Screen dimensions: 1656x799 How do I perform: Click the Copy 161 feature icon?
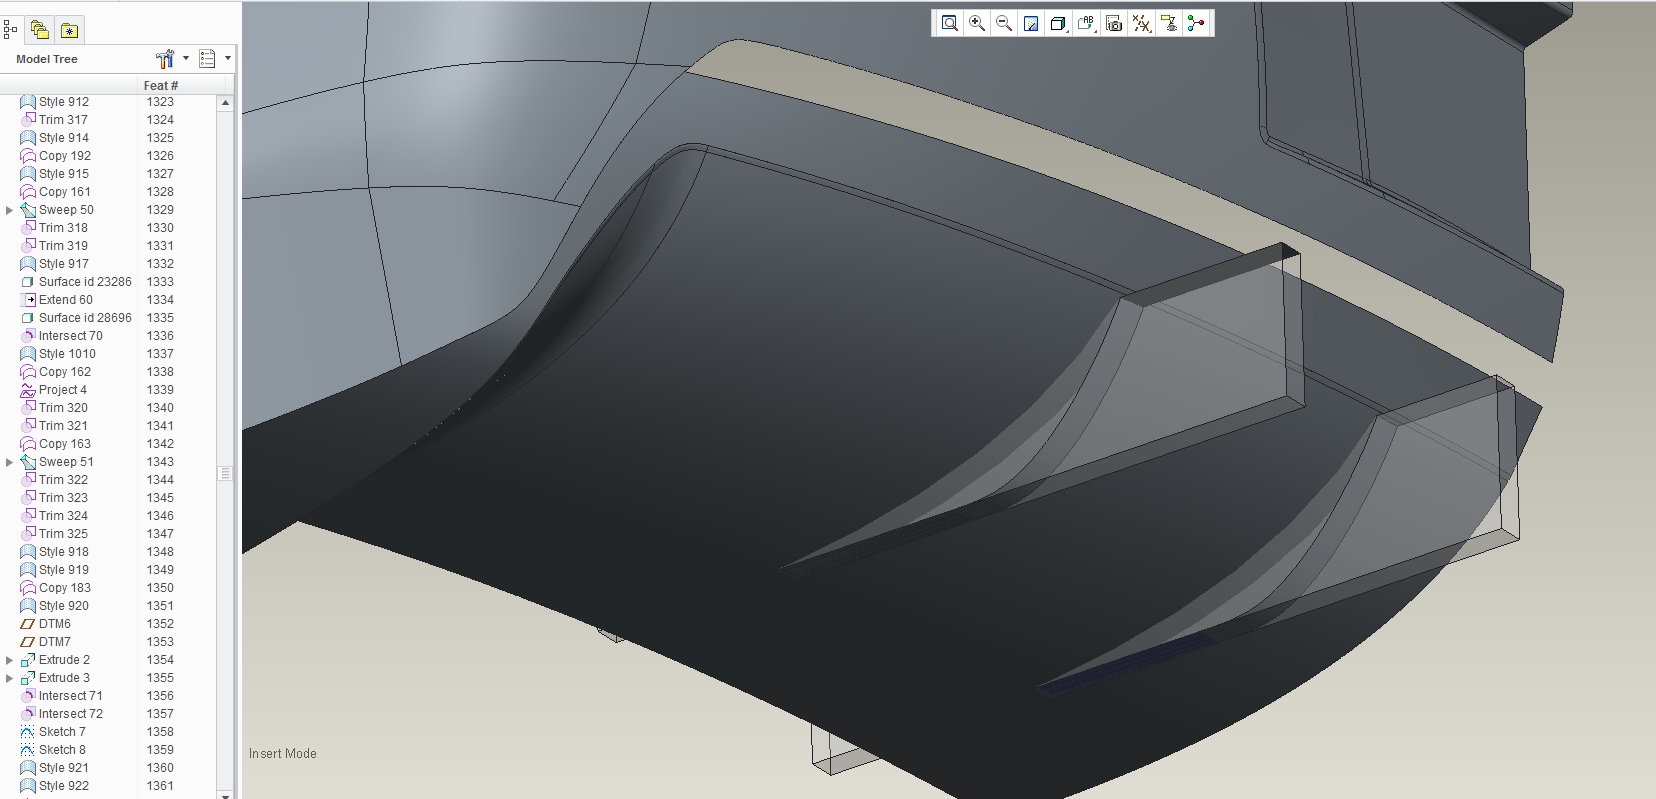coord(28,192)
